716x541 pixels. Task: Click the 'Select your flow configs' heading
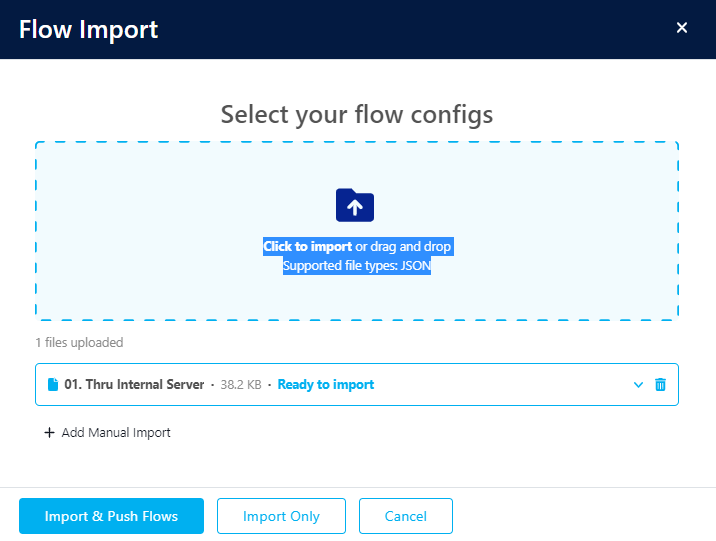(357, 114)
